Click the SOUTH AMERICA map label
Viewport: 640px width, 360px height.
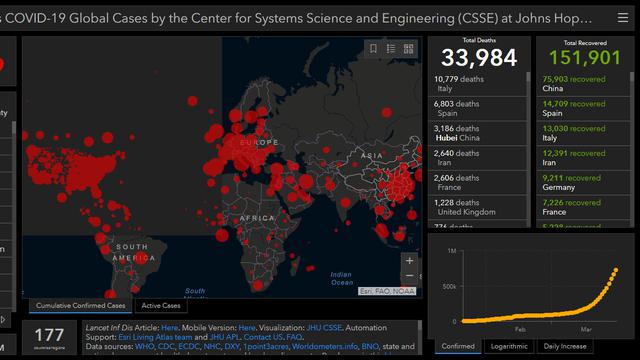click(x=133, y=252)
